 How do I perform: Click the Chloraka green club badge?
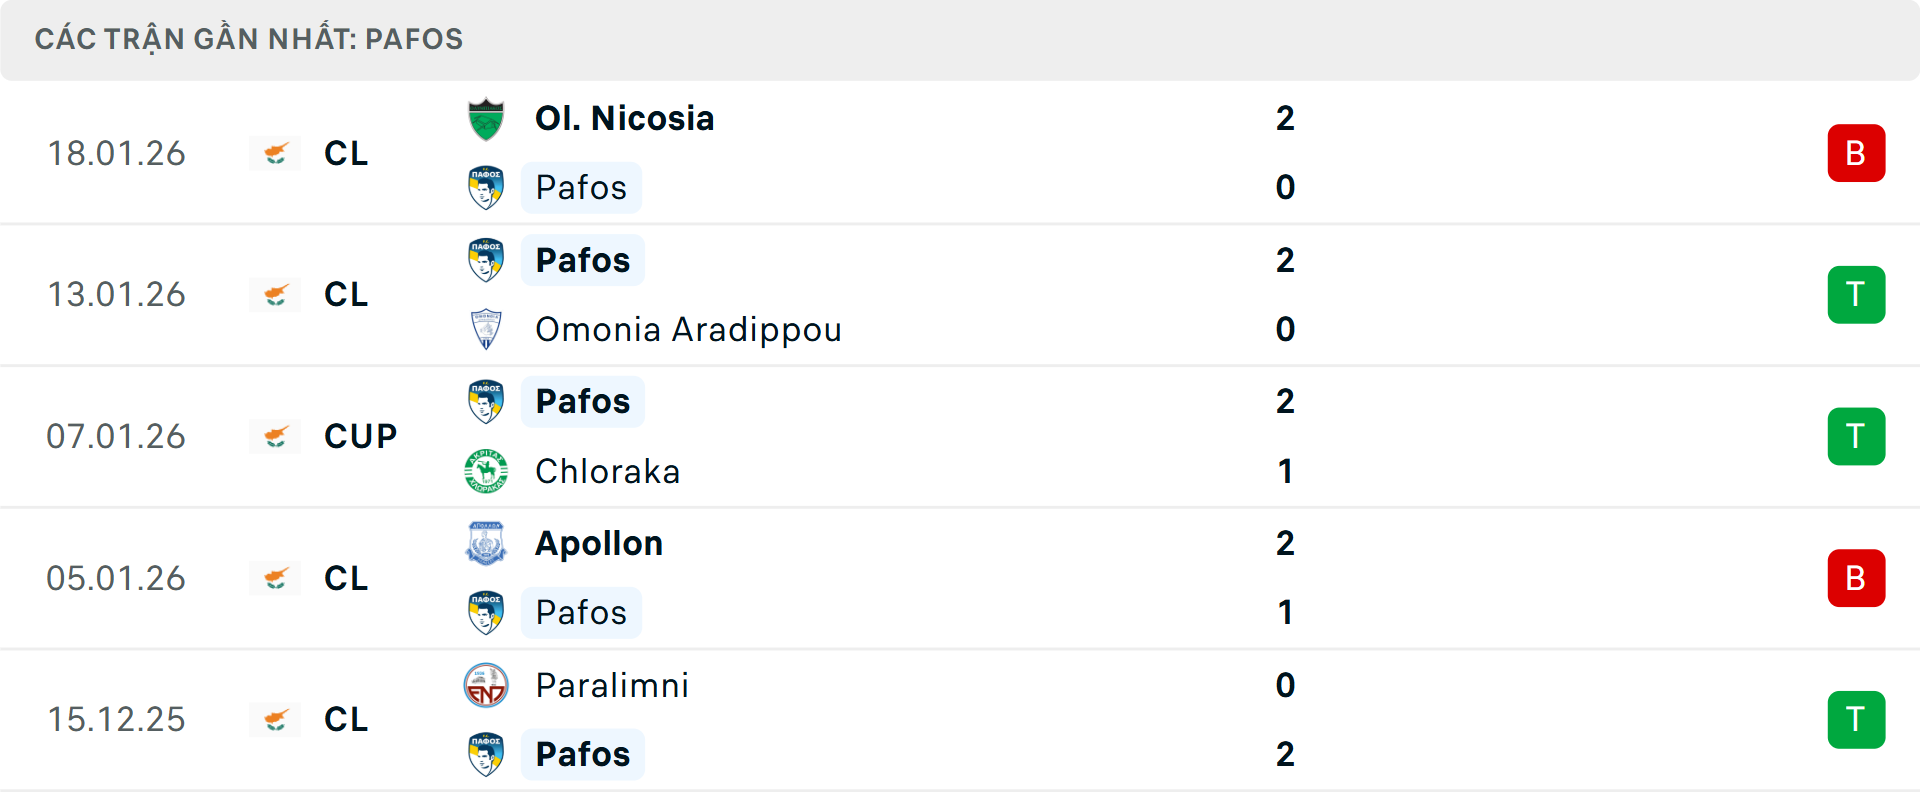click(486, 471)
